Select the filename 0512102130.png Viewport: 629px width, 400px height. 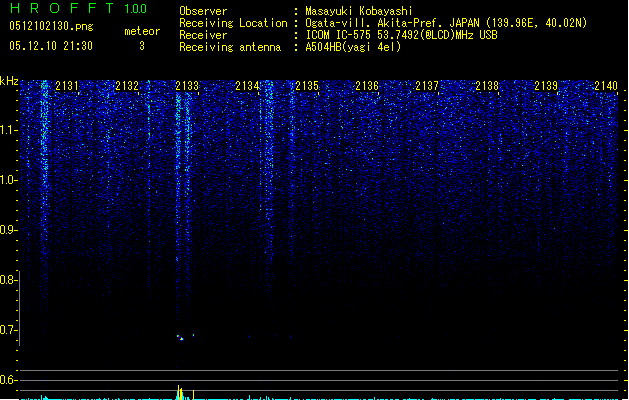pyautogui.click(x=51, y=26)
